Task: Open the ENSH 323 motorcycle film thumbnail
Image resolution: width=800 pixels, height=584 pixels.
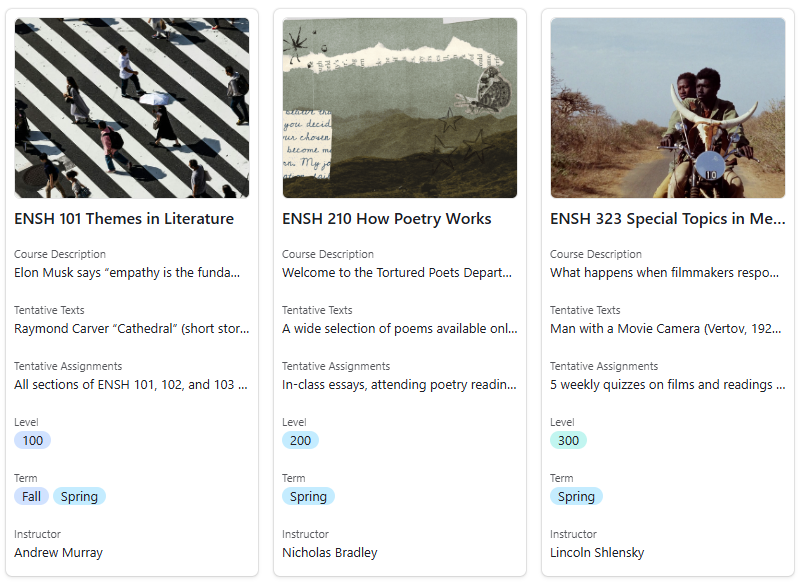Action: tap(668, 108)
